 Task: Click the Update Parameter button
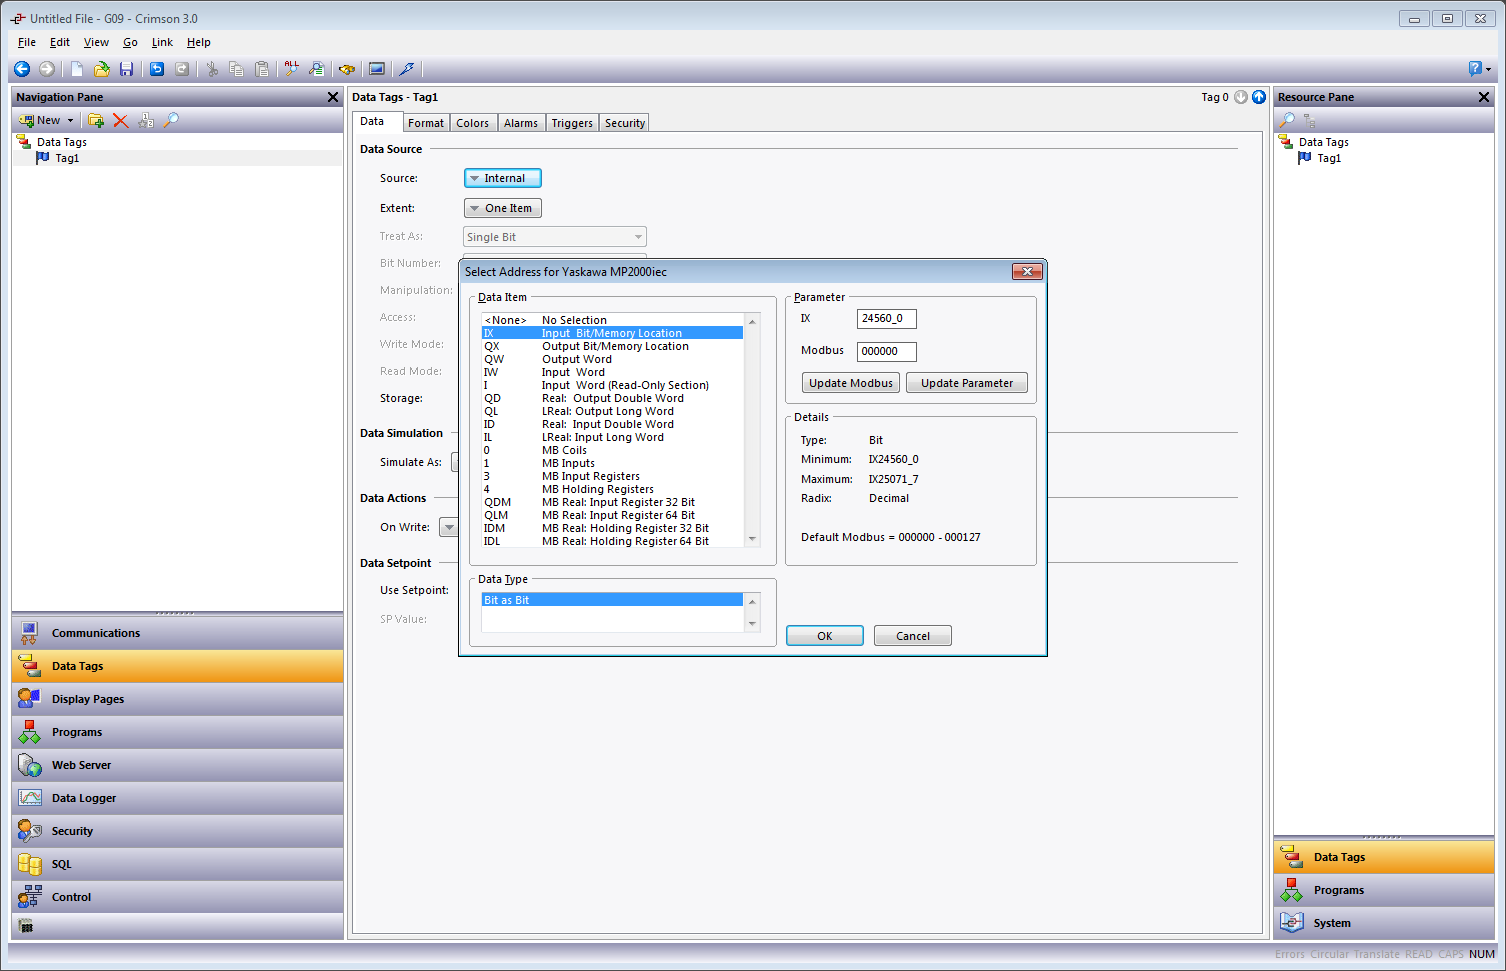[x=967, y=383]
